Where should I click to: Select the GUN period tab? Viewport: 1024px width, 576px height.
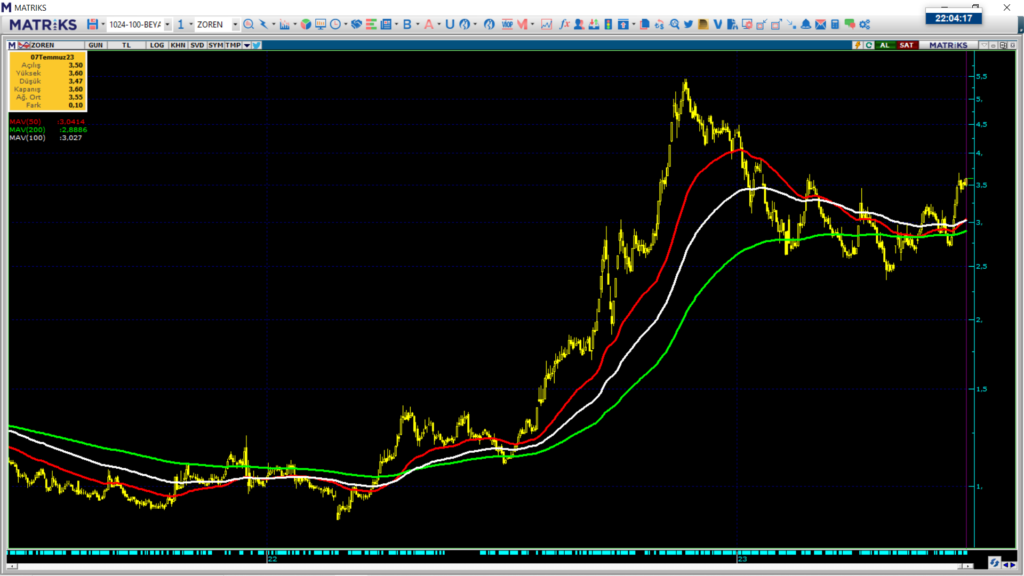(x=96, y=45)
